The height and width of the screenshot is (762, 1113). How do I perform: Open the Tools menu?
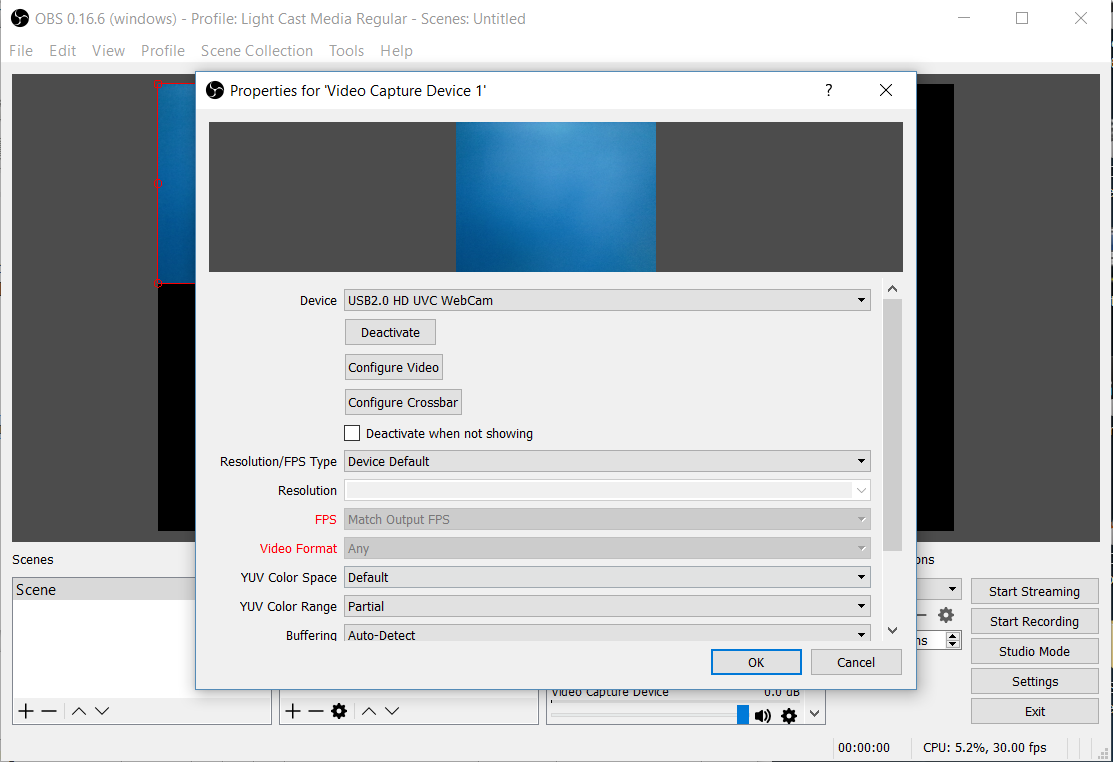346,51
